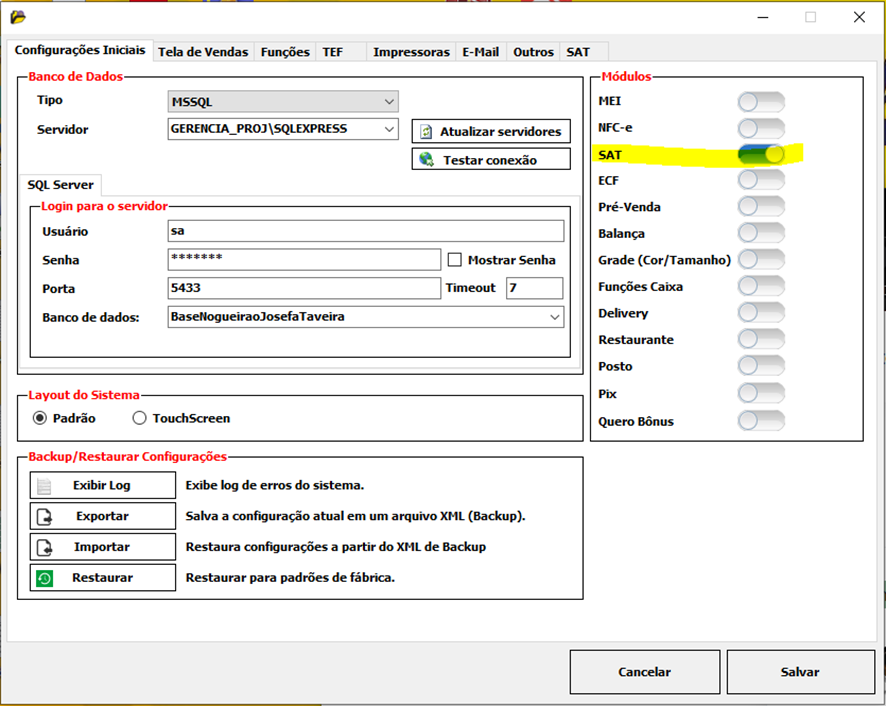Enable the NFC-e module switch
Viewport: 886px width, 706px height.
(x=761, y=128)
